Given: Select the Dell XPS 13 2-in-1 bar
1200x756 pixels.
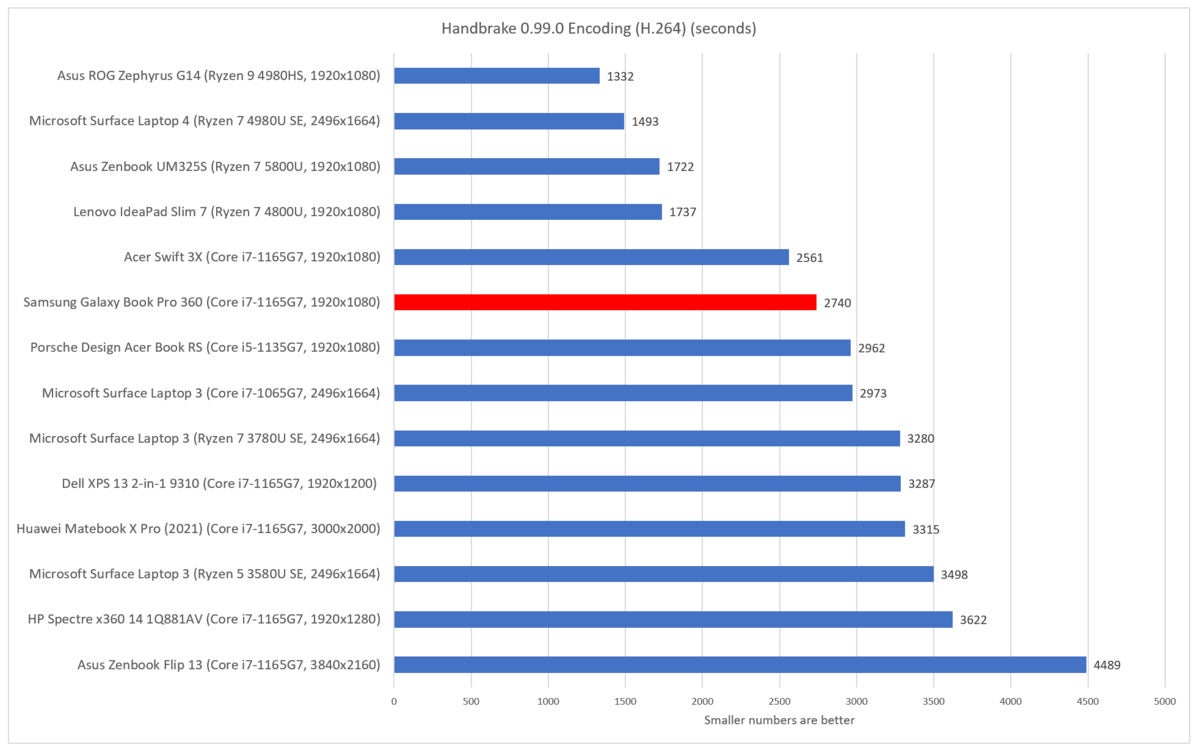Looking at the screenshot, I should coord(648,484).
